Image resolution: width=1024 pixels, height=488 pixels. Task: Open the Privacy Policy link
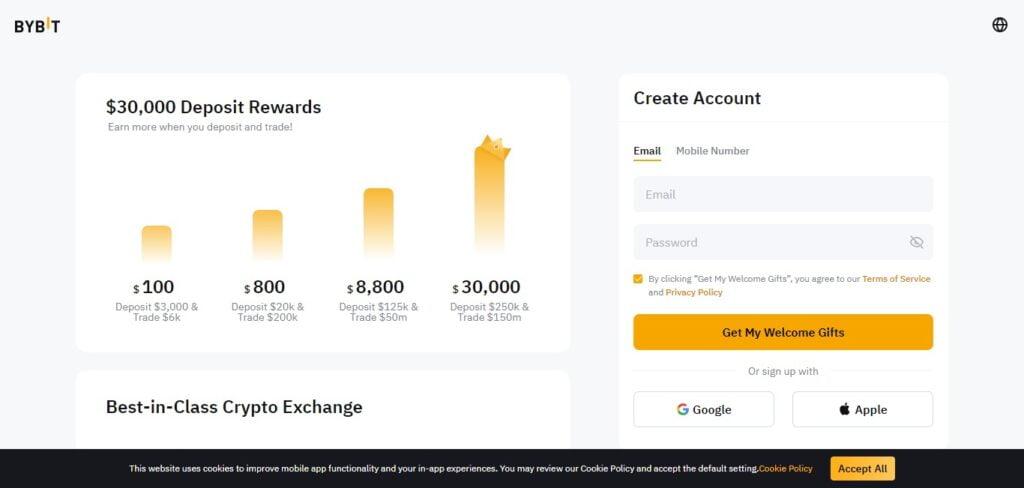coord(694,293)
